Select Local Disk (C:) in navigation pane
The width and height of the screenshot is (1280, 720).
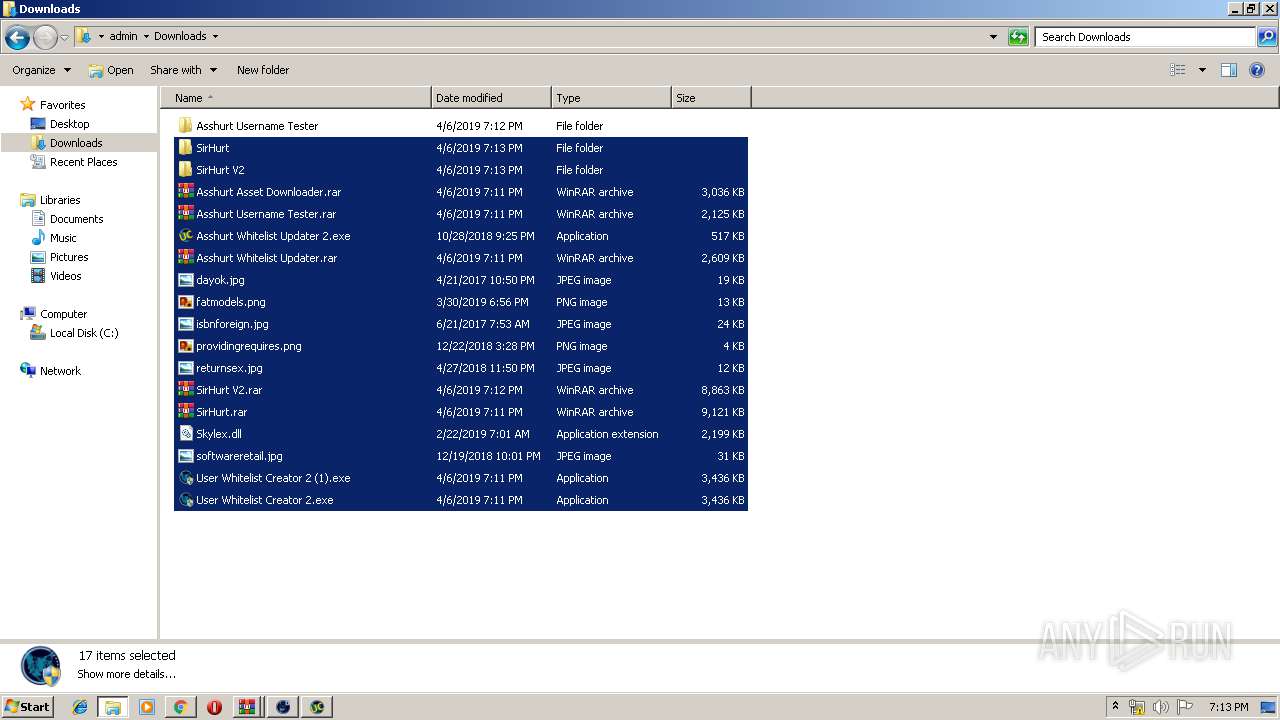point(84,333)
